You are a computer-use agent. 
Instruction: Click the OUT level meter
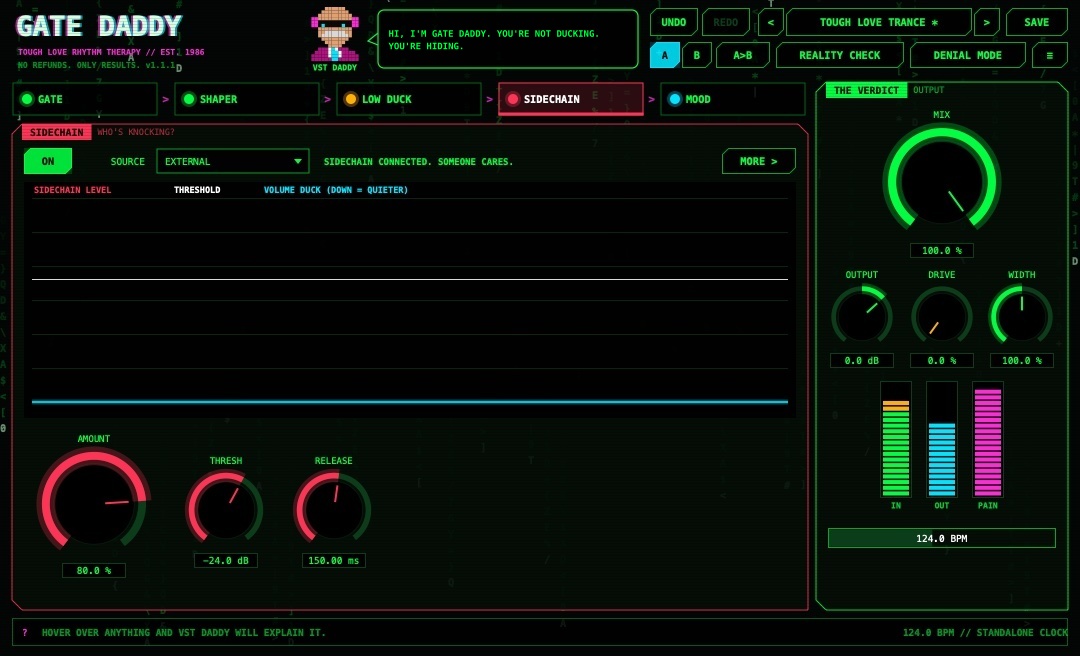click(942, 440)
